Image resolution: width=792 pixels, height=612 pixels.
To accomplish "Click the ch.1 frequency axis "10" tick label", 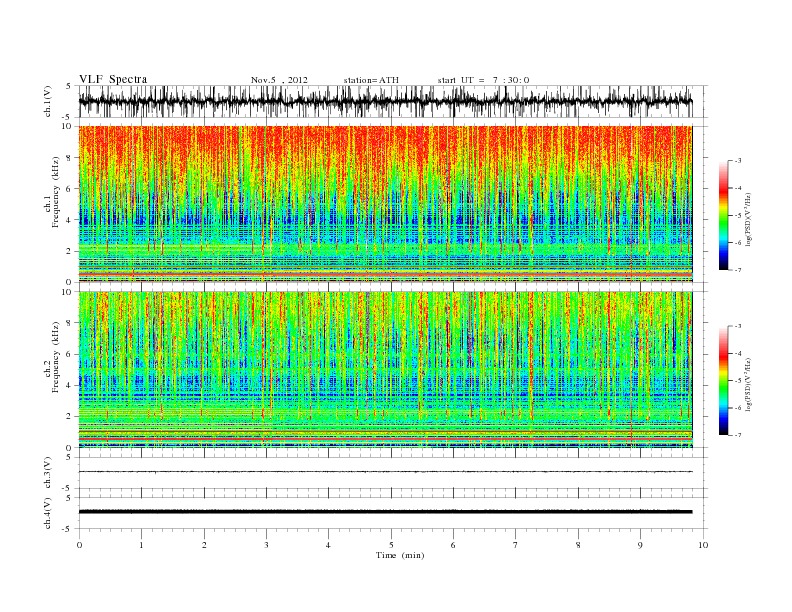I will point(69,126).
